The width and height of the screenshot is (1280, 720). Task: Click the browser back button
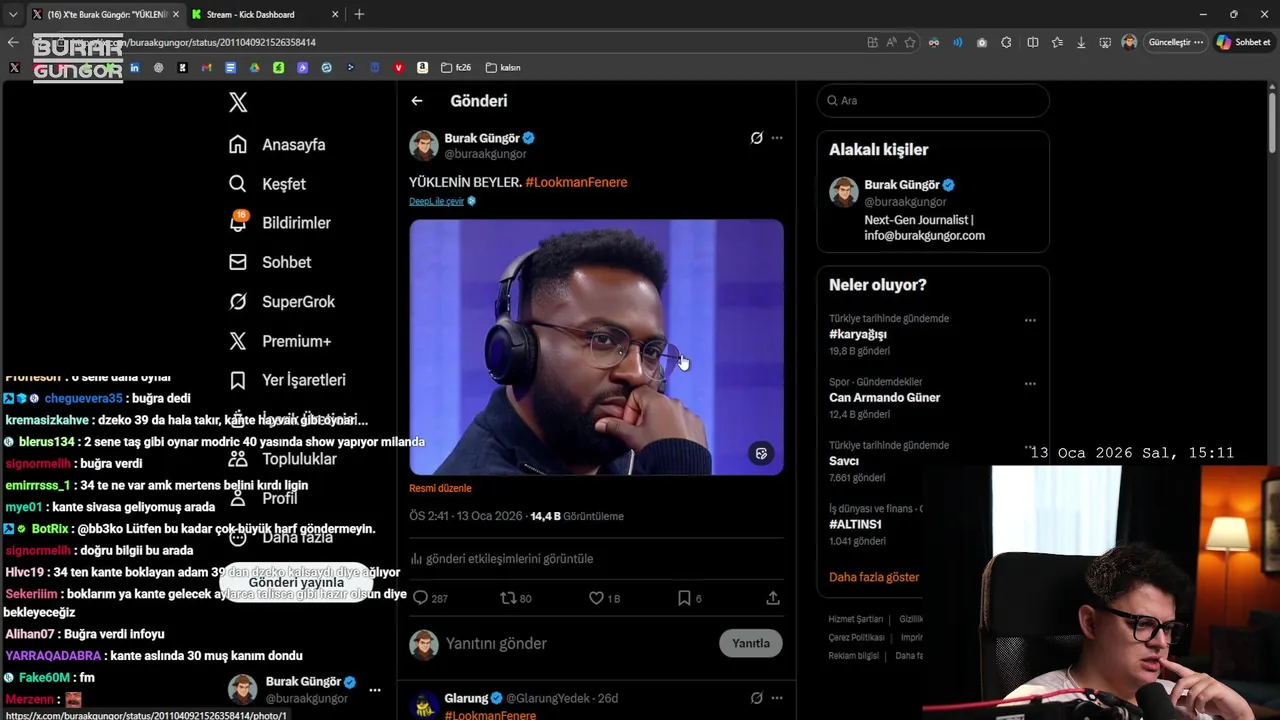(x=13, y=42)
